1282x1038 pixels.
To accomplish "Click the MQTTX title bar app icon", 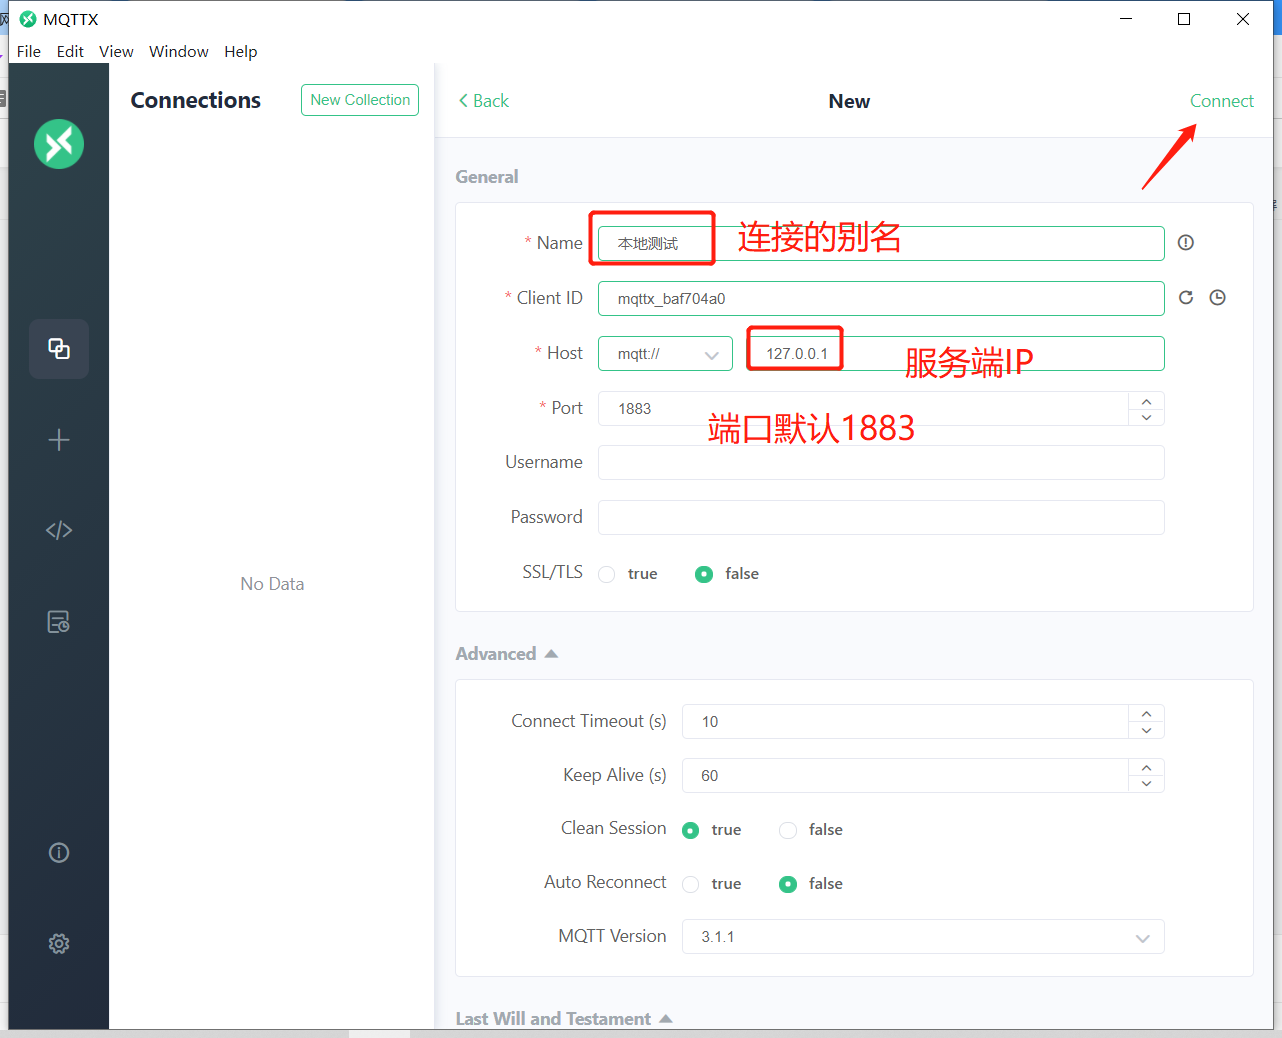I will click(28, 19).
